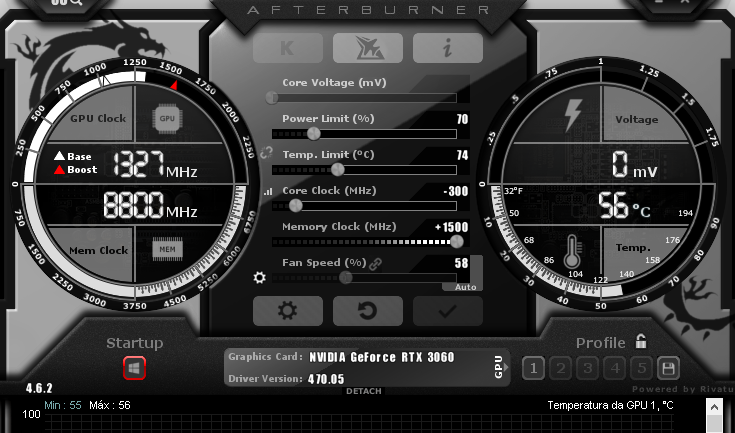Click the thermometer temperature icon

click(572, 252)
